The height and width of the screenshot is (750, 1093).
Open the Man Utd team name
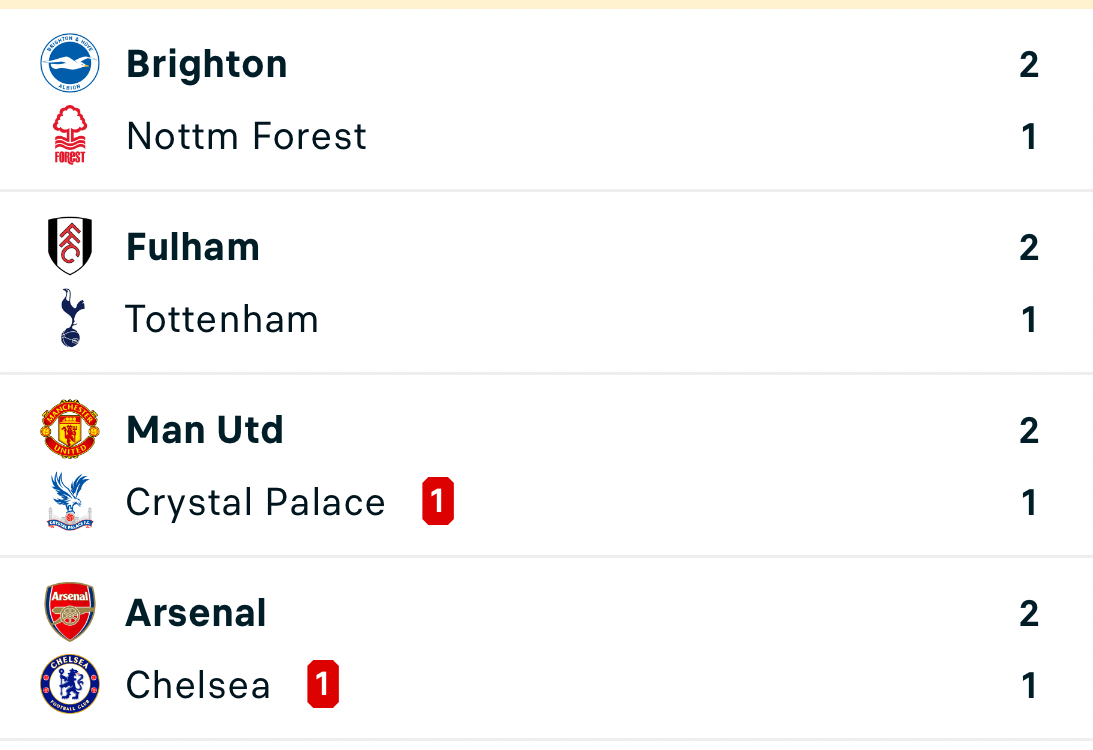pos(205,430)
